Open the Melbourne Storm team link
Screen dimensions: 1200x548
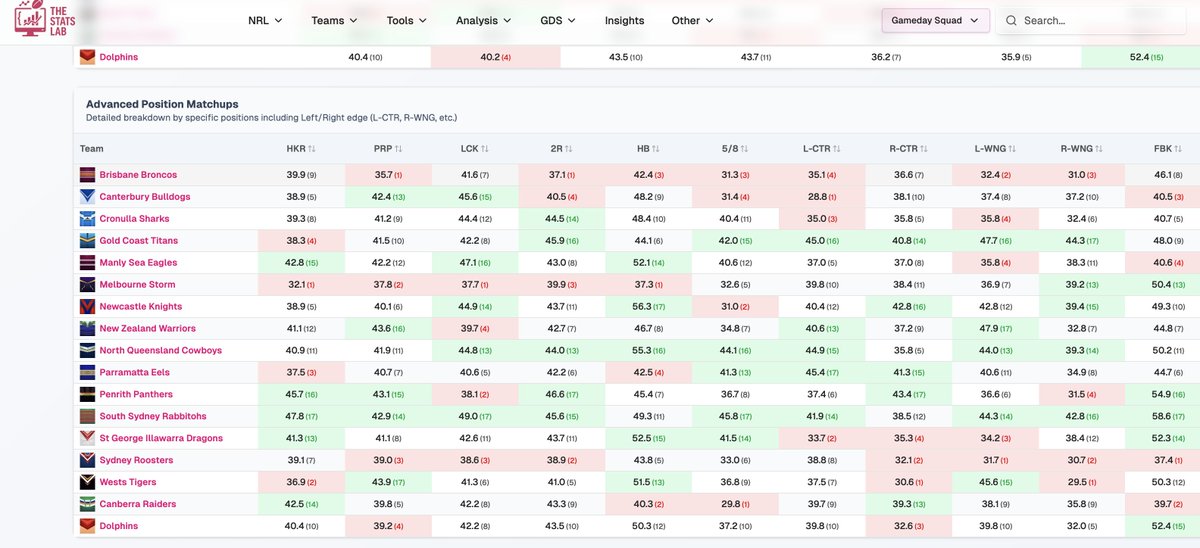pos(138,285)
